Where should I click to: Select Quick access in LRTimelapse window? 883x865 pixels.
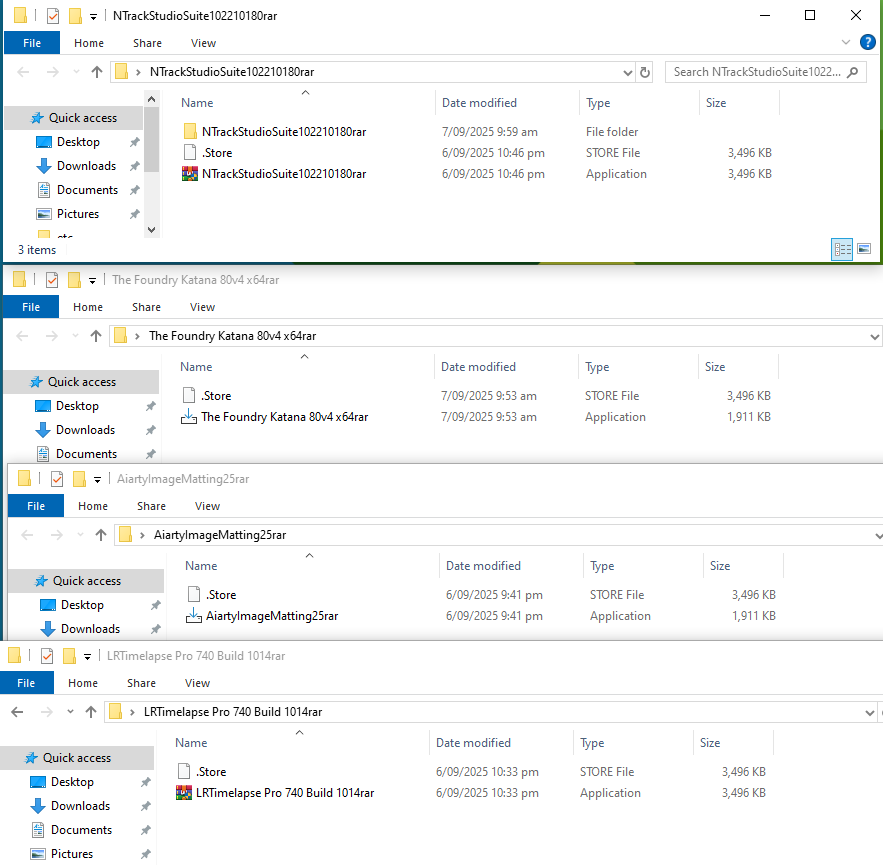[77, 758]
